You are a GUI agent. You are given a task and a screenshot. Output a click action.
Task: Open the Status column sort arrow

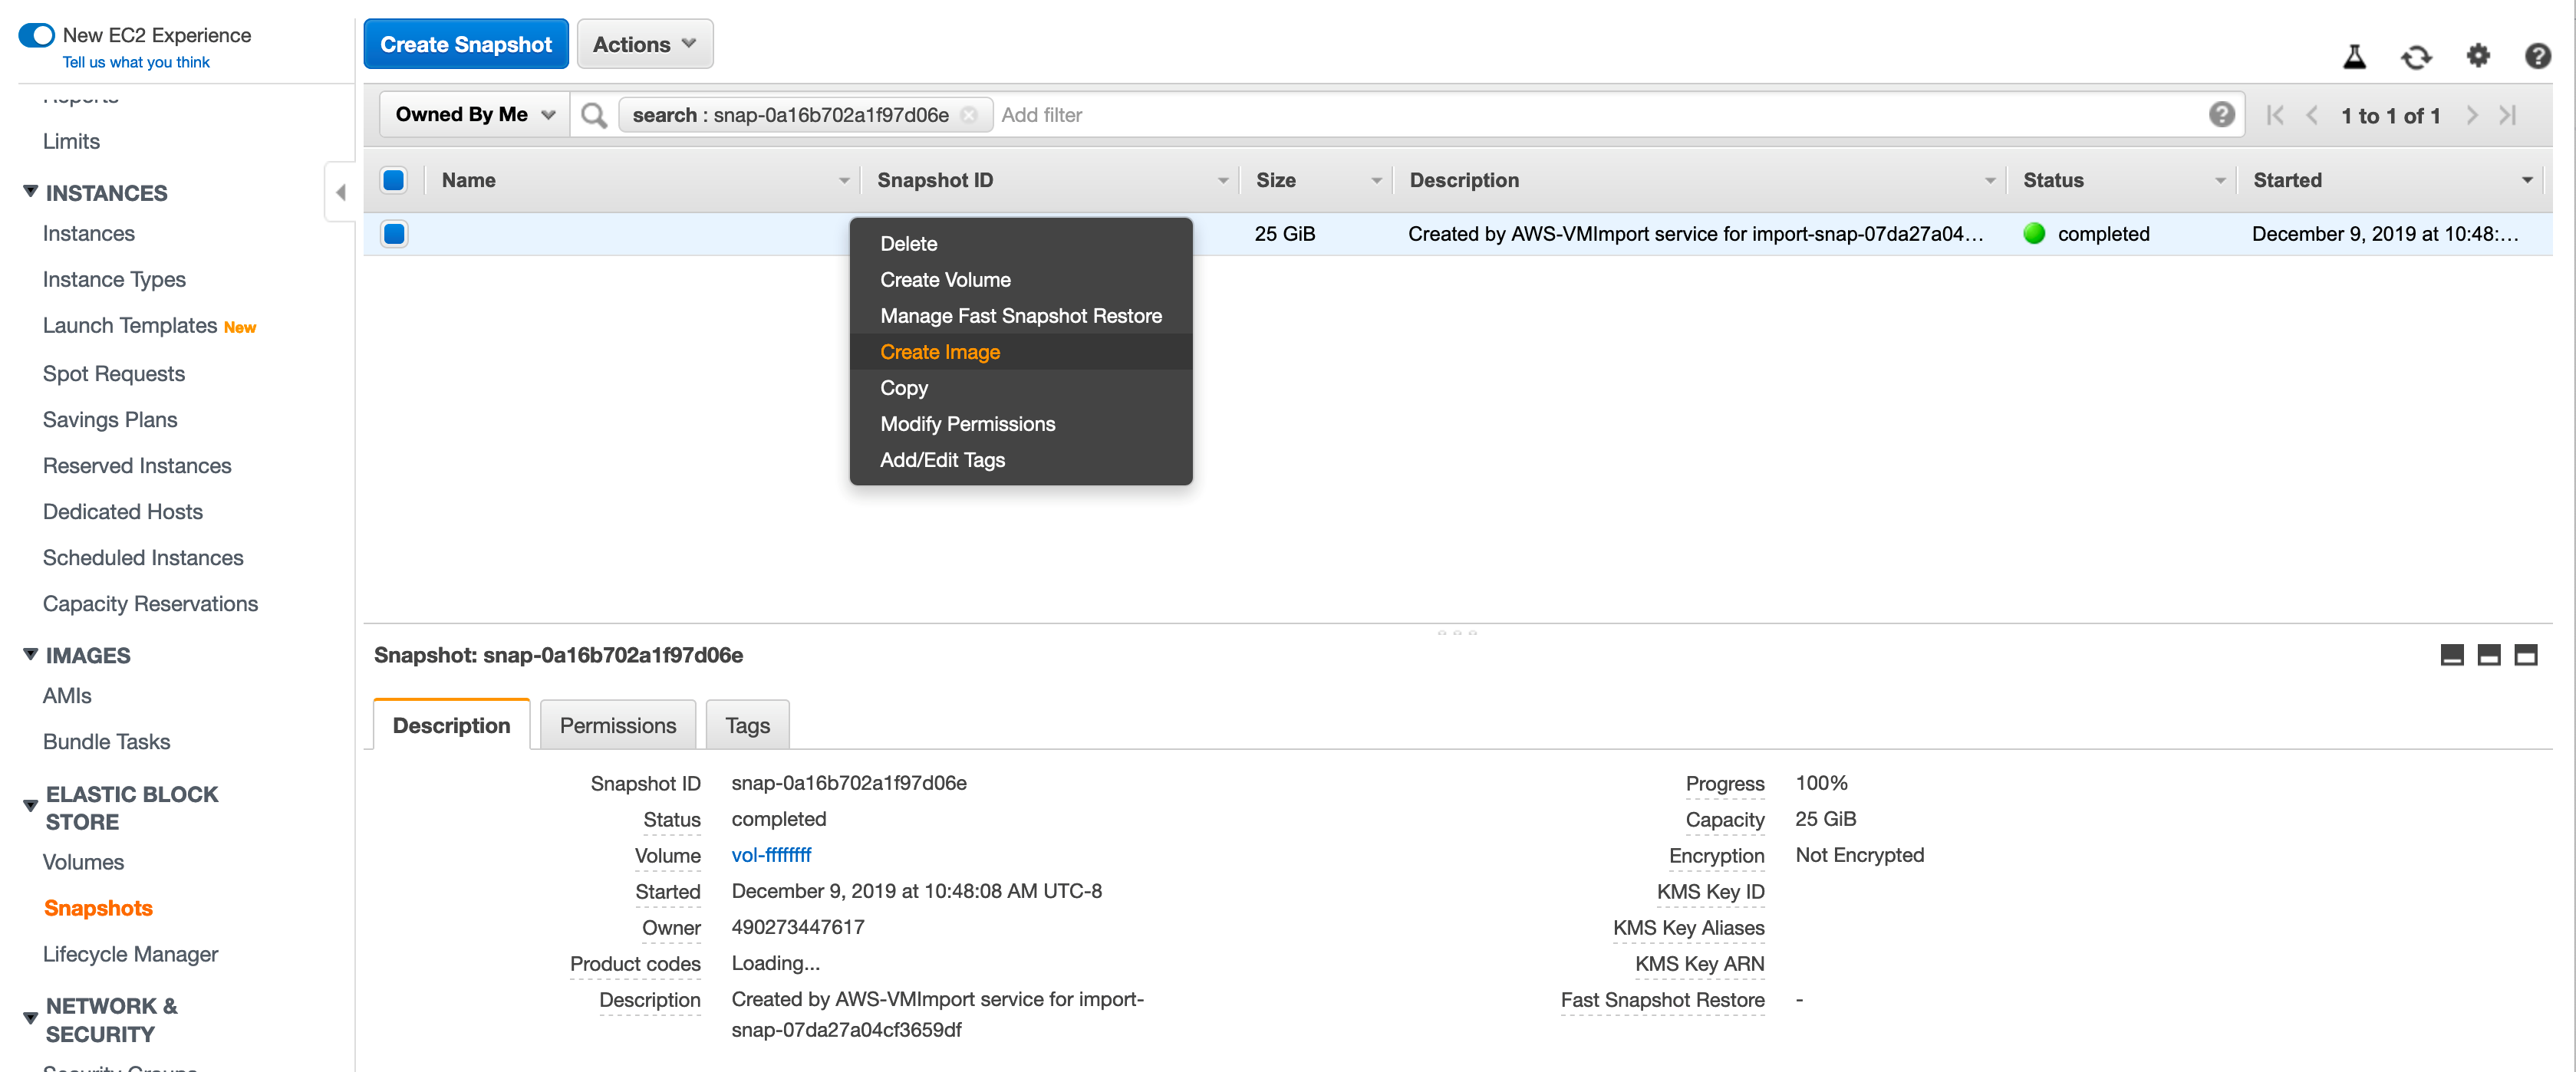coord(2219,181)
